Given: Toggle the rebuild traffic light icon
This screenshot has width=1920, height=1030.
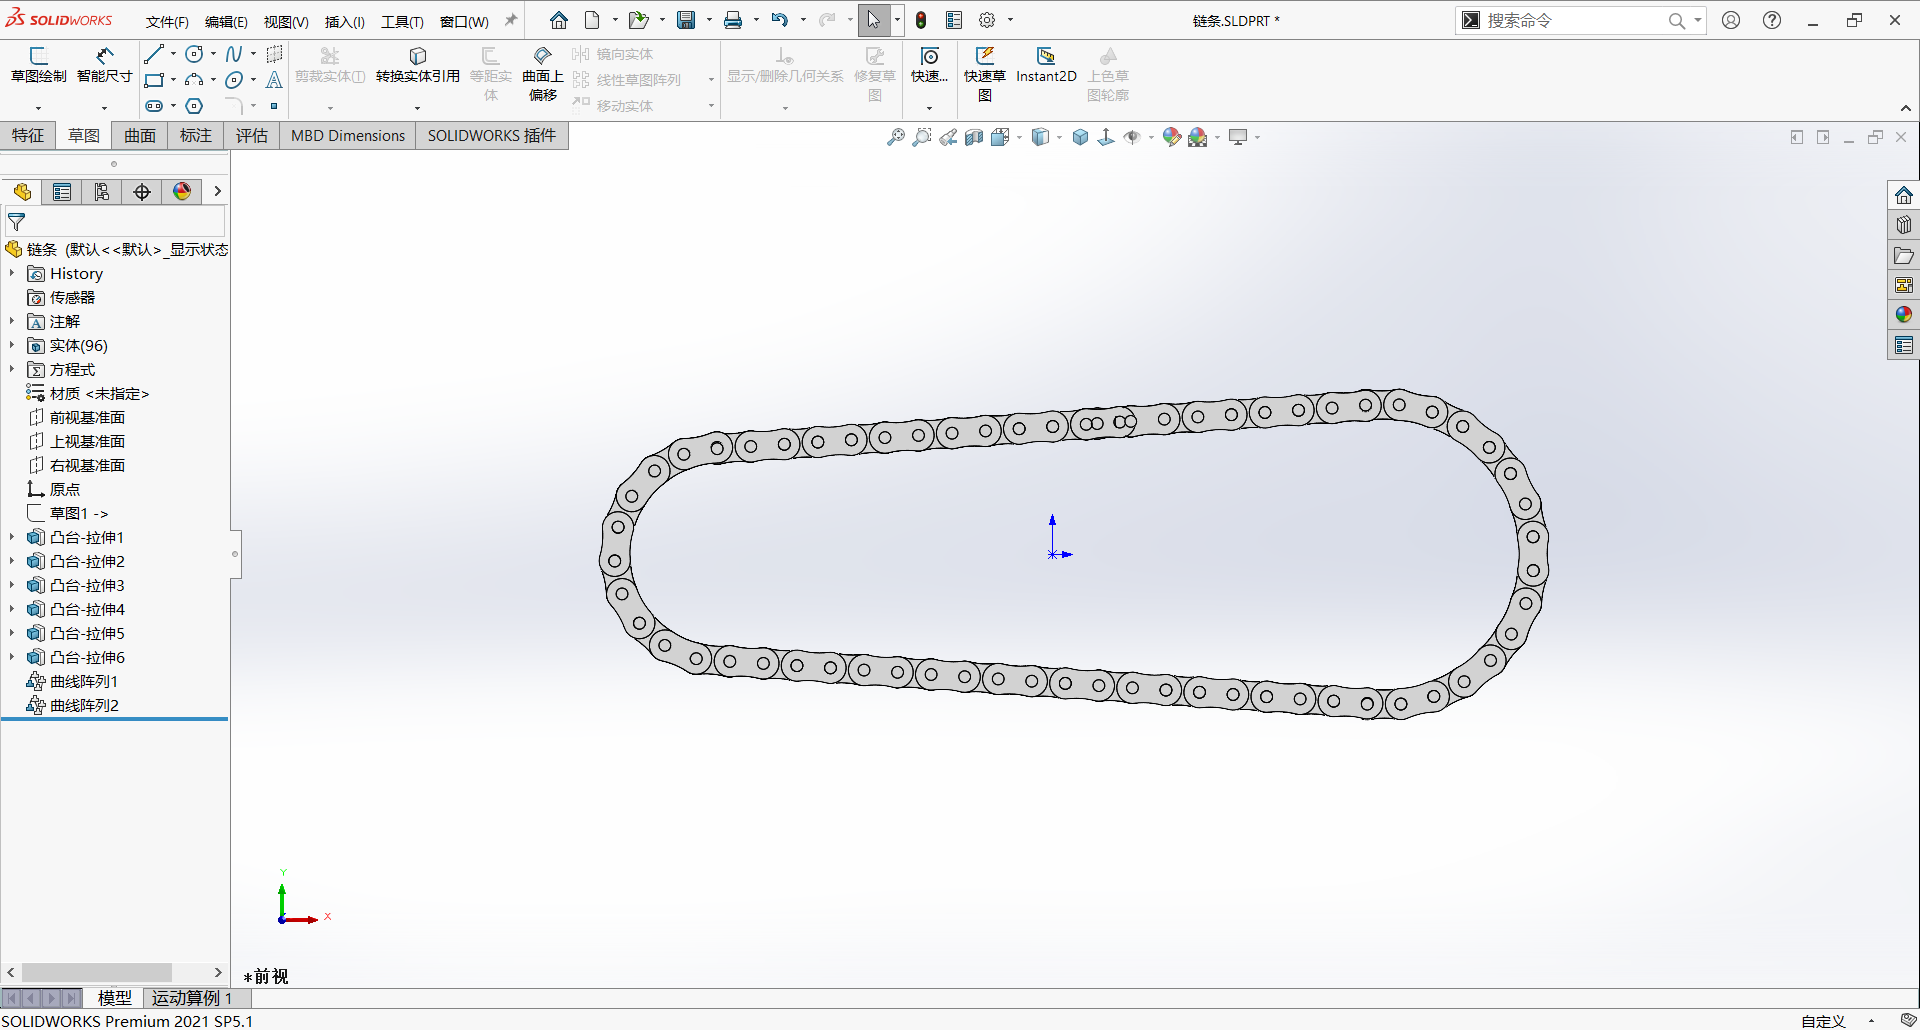Looking at the screenshot, I should (x=921, y=20).
